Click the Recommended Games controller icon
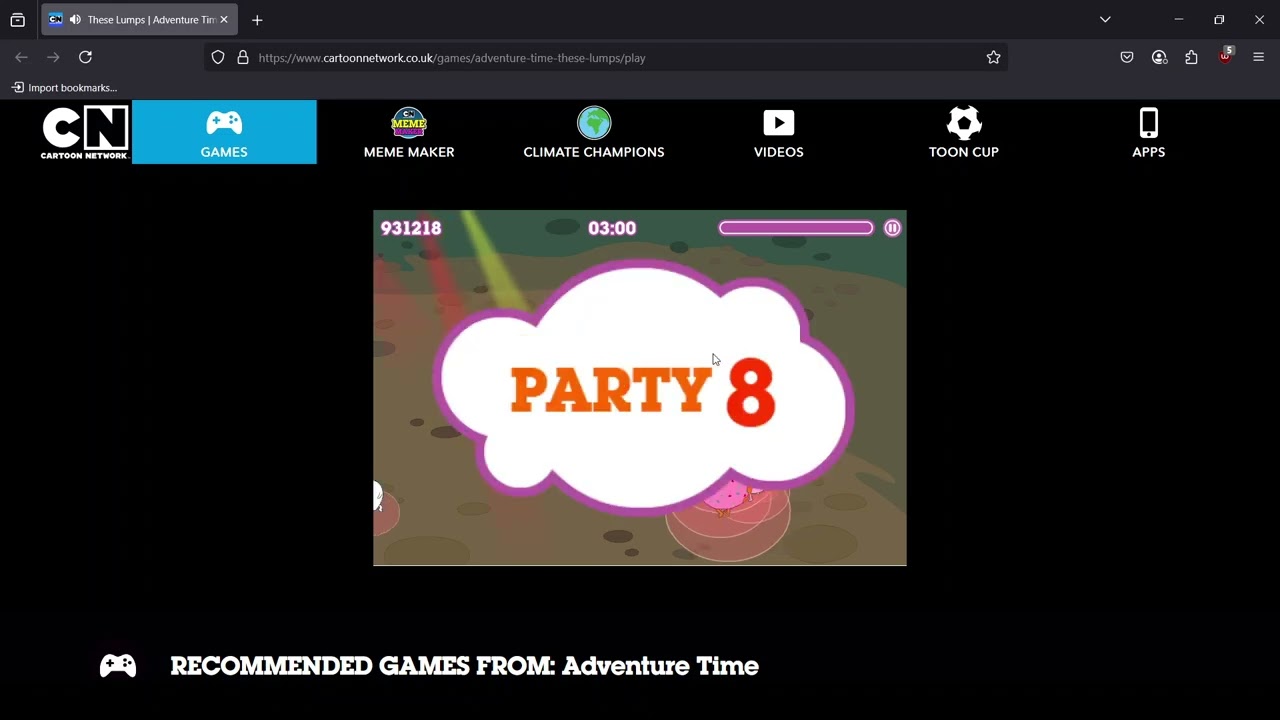The height and width of the screenshot is (720, 1280). 118,666
